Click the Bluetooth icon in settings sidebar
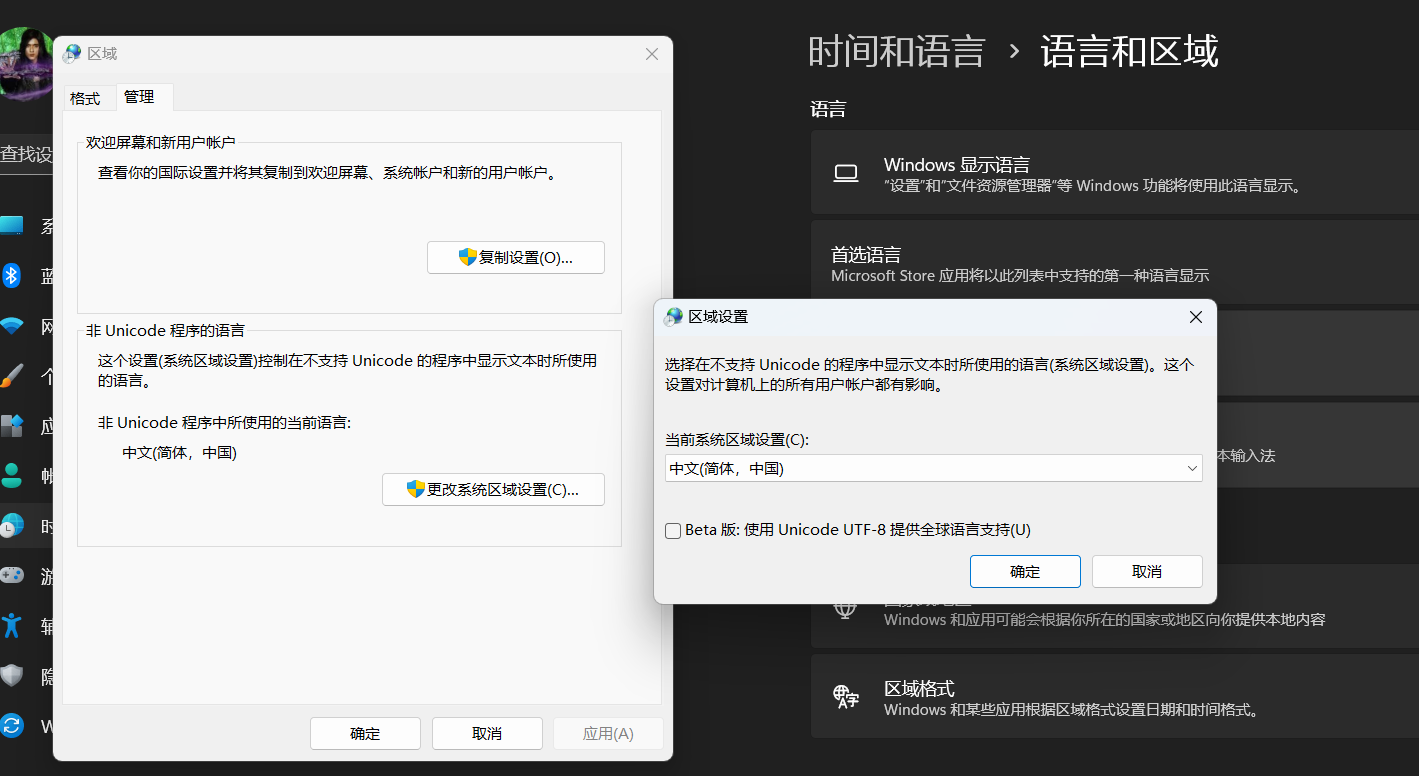 click(11, 275)
